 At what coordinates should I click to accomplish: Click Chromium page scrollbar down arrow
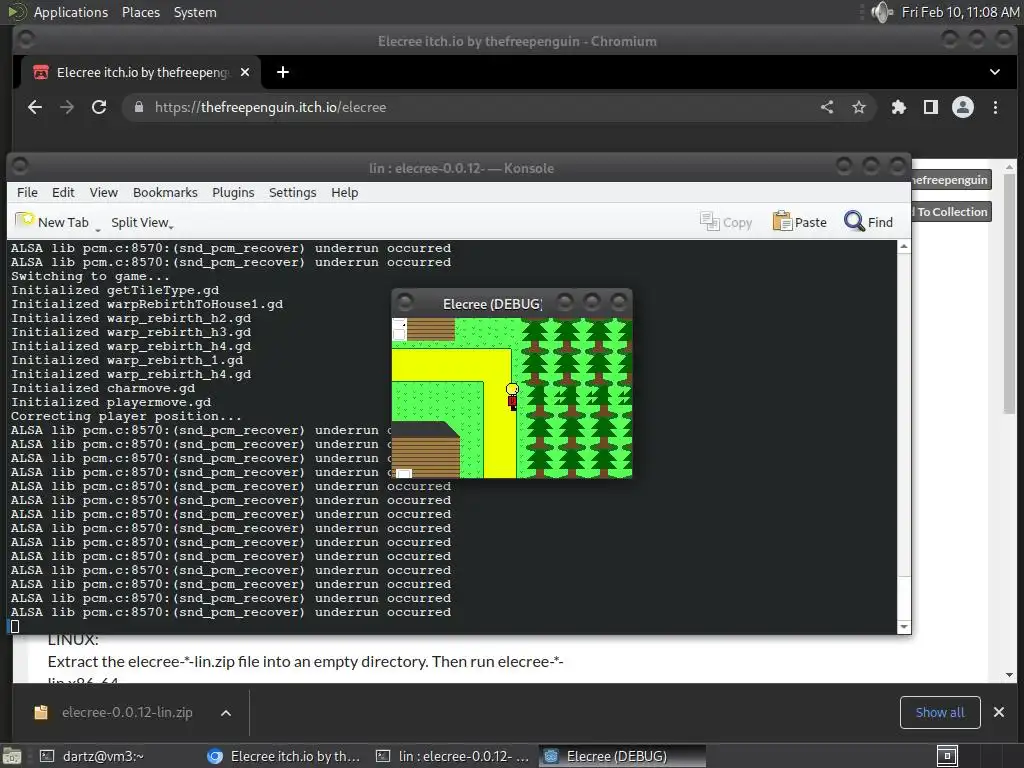[1010, 675]
